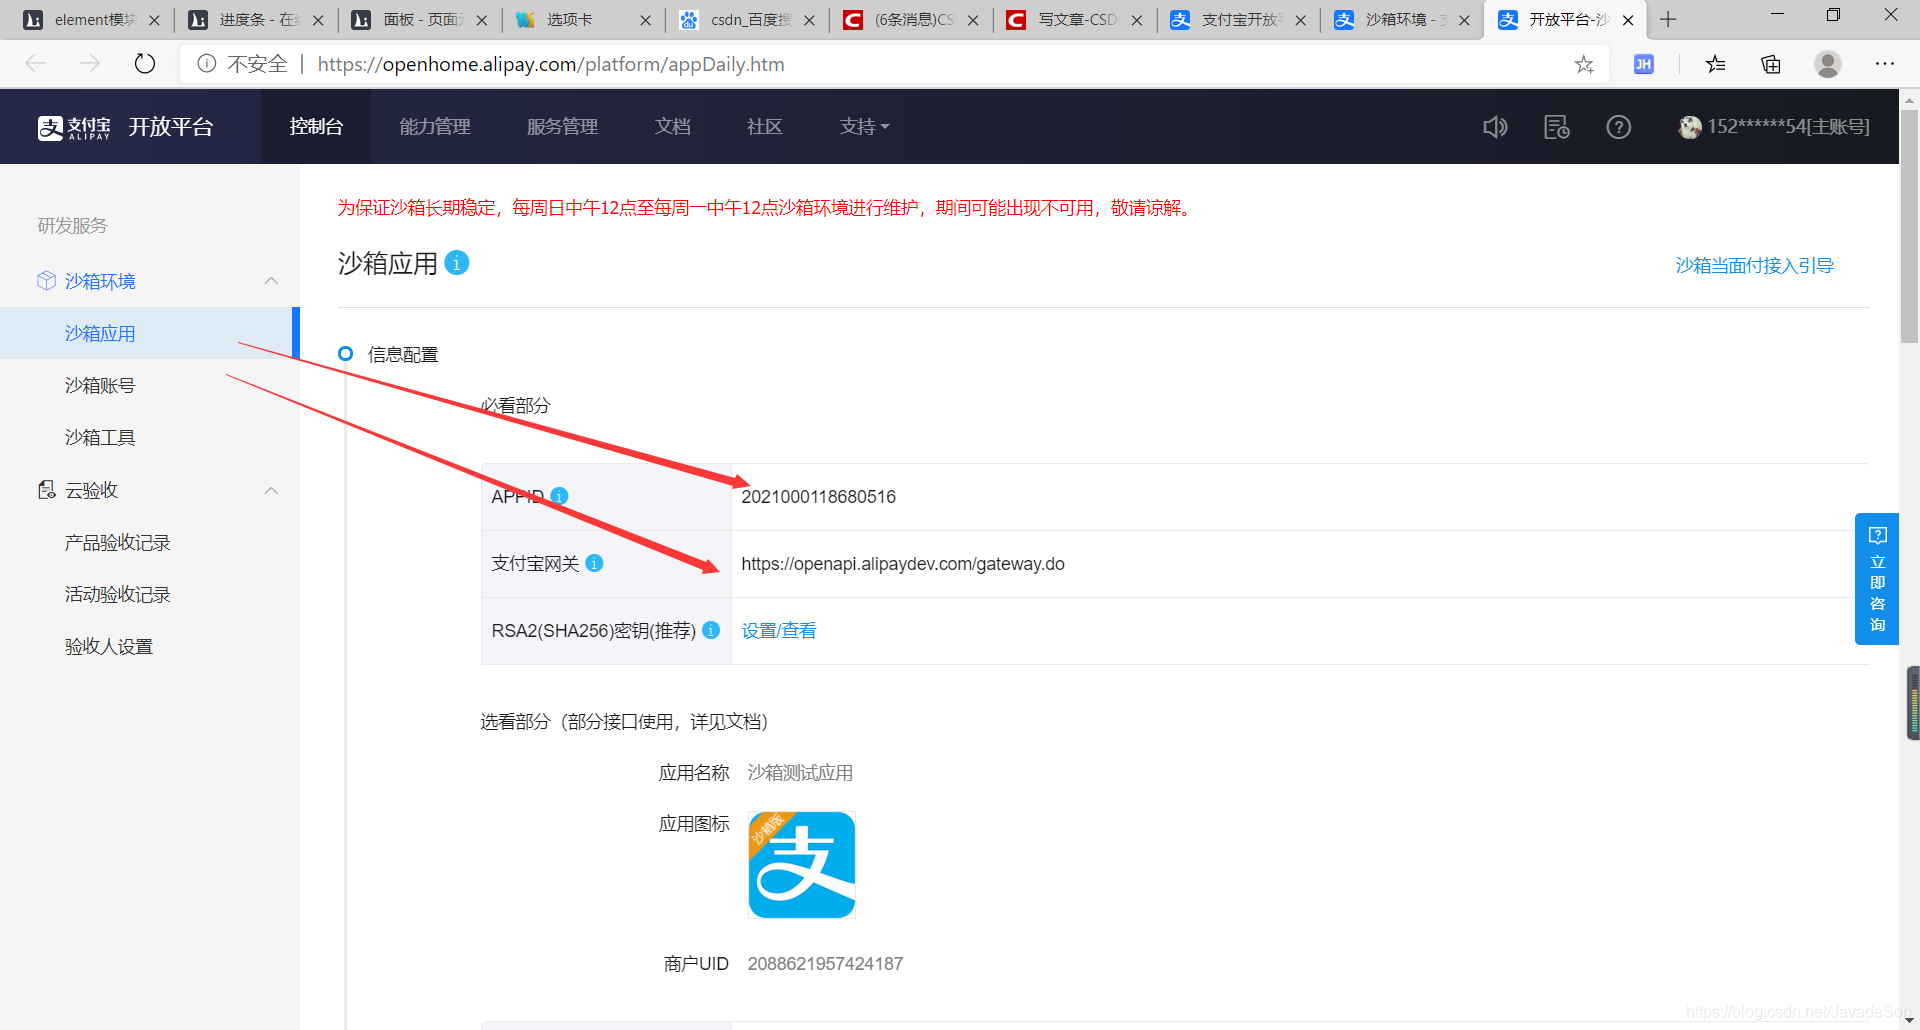Click the scrollbar down arrow
The image size is (1920, 1030).
pyautogui.click(x=1909, y=1019)
